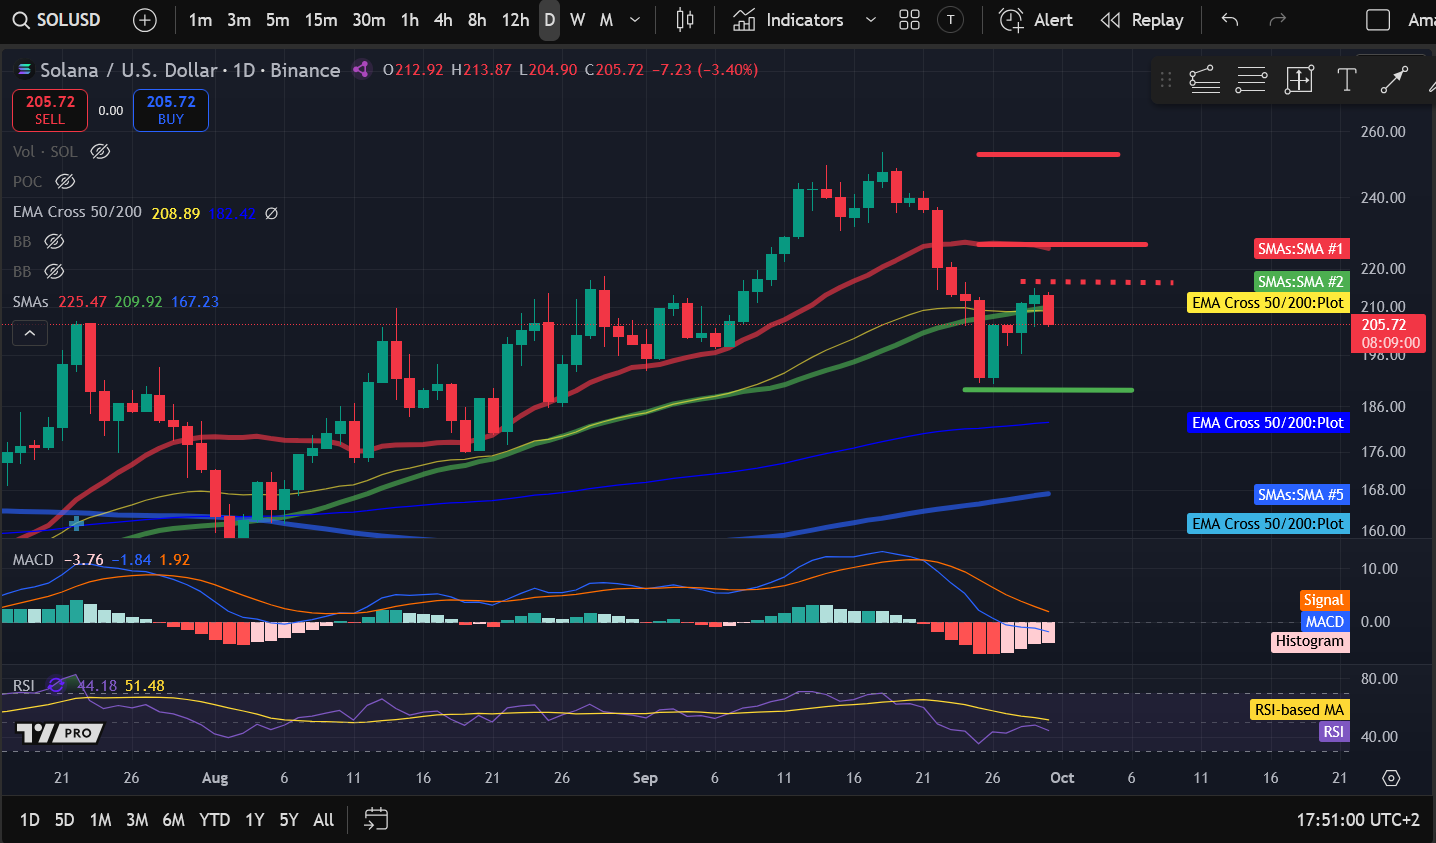The image size is (1436, 843).
Task: Show the hidden Vol · SOL indicator
Action: click(x=100, y=151)
